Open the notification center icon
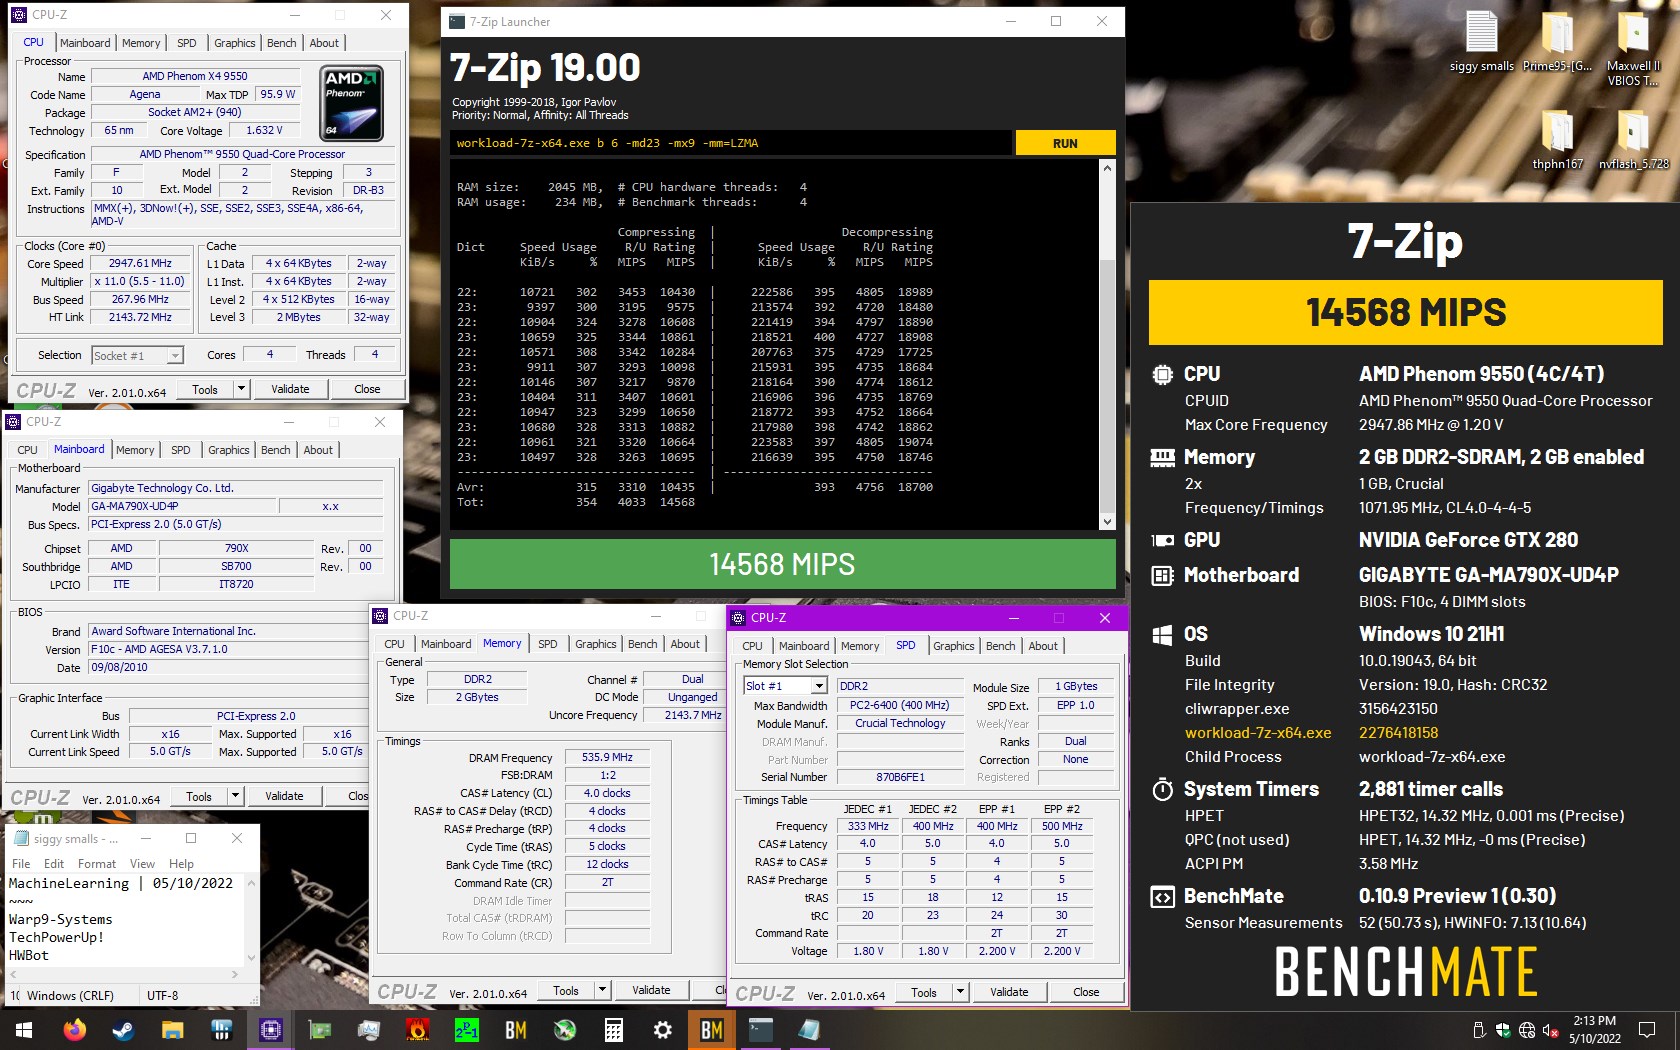1680x1050 pixels. pyautogui.click(x=1647, y=1030)
